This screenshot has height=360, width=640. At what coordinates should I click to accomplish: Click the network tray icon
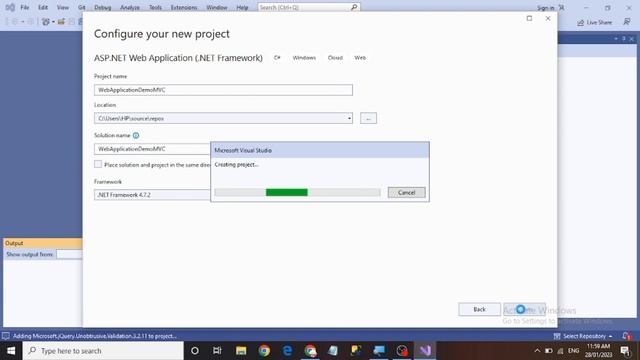560,351
